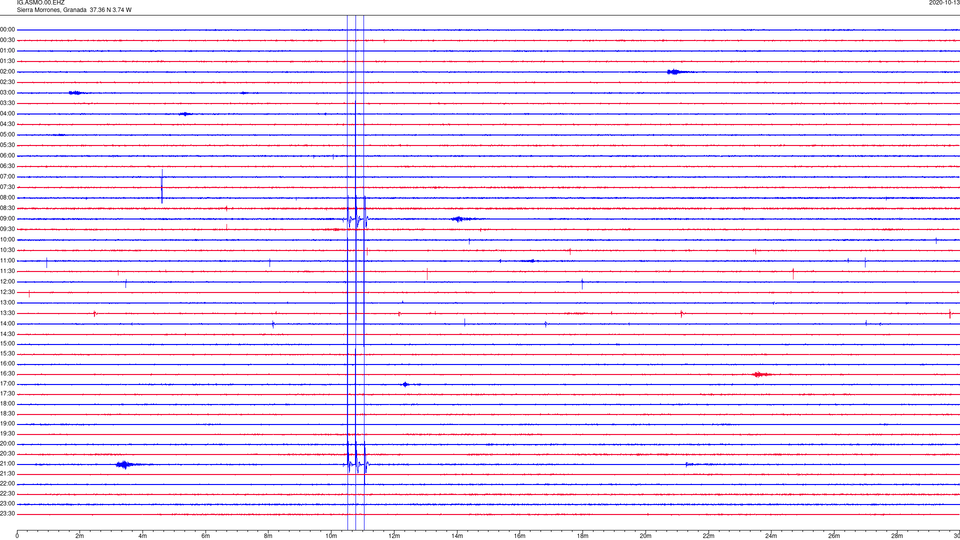This screenshot has height=540, width=960.
Task: Select the 19:30 trace time label
Action: [8, 433]
